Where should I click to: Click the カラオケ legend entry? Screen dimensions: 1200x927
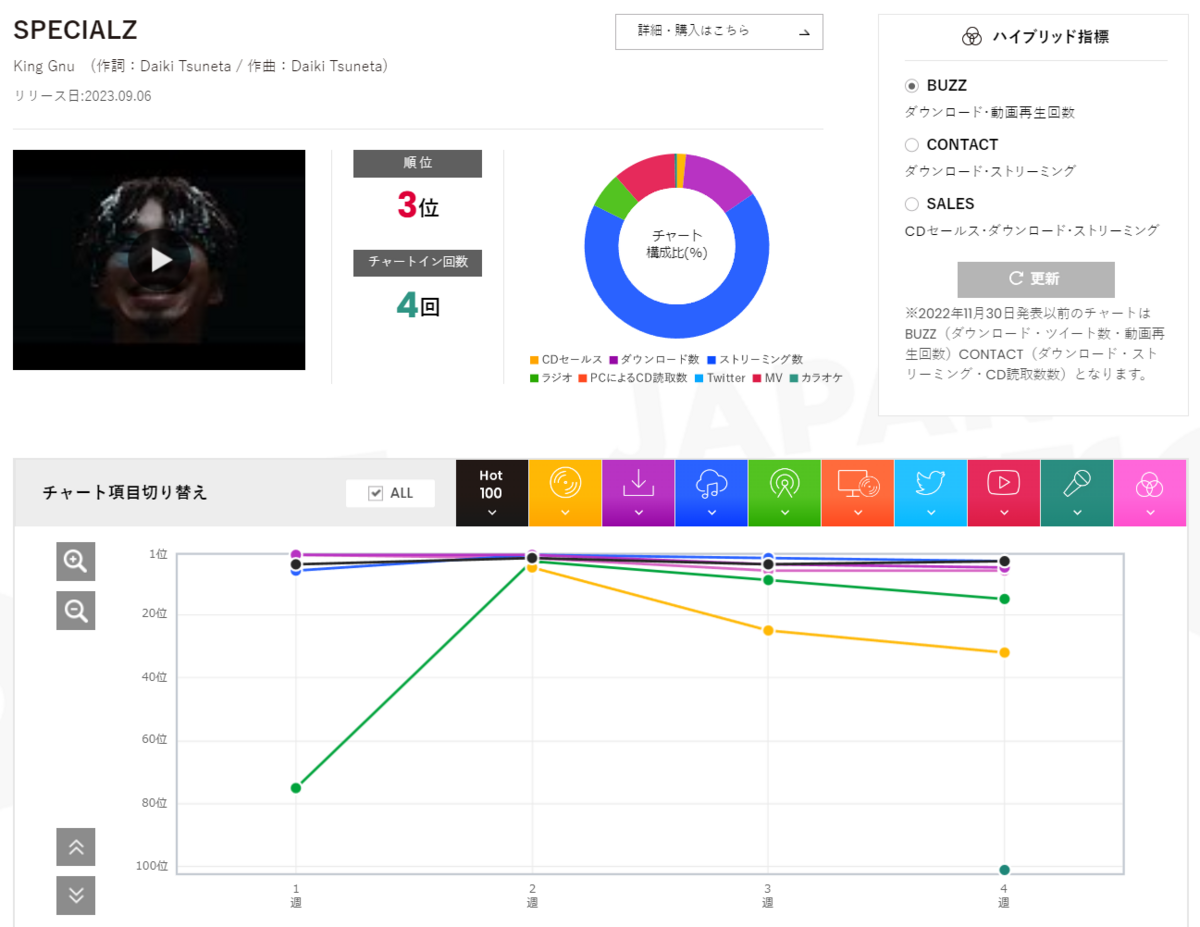(815, 378)
